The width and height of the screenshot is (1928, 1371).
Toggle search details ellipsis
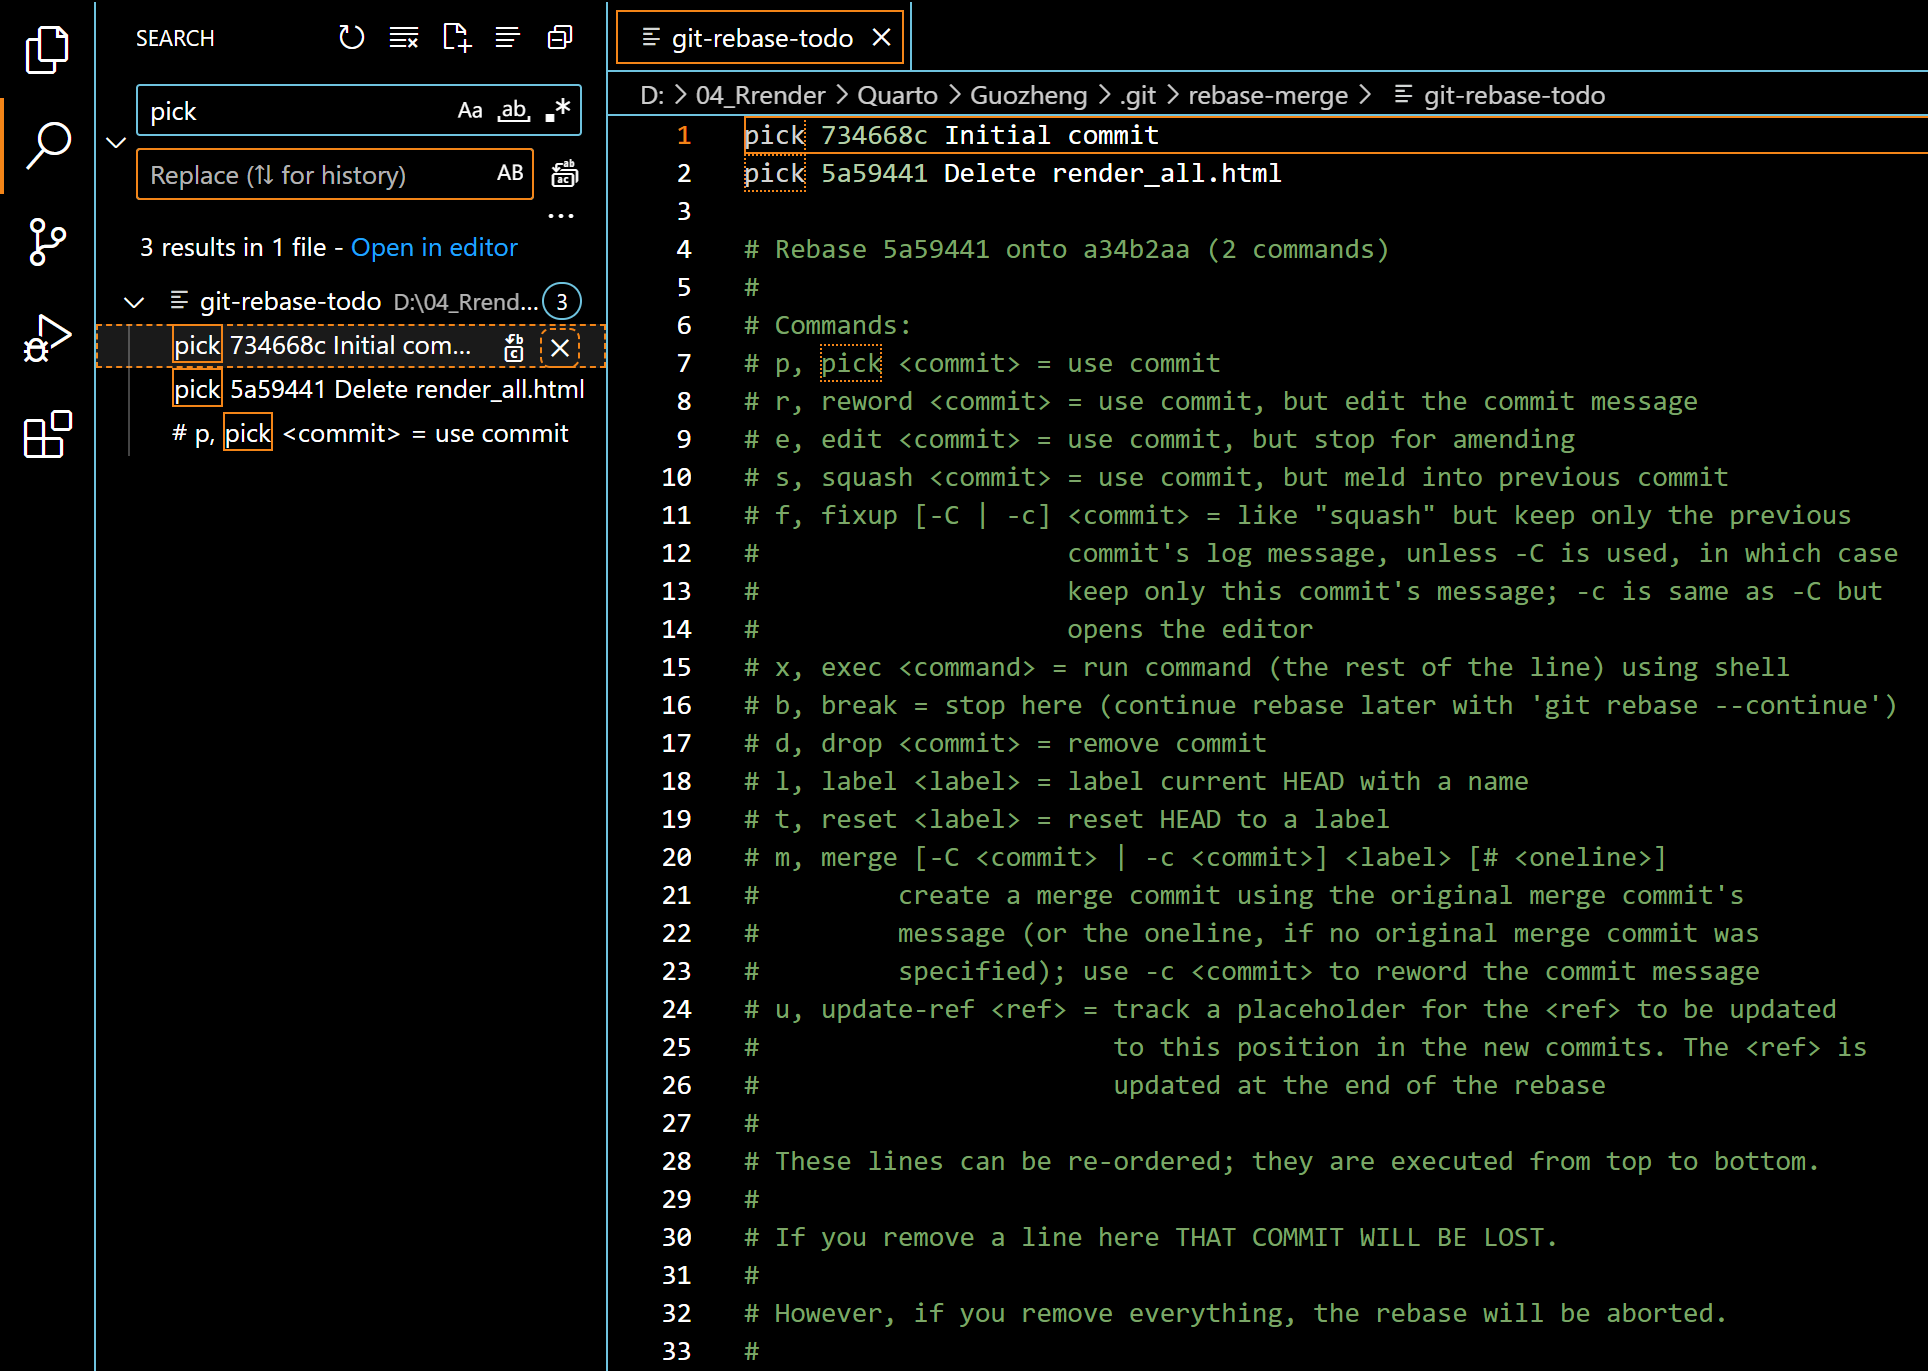(560, 215)
